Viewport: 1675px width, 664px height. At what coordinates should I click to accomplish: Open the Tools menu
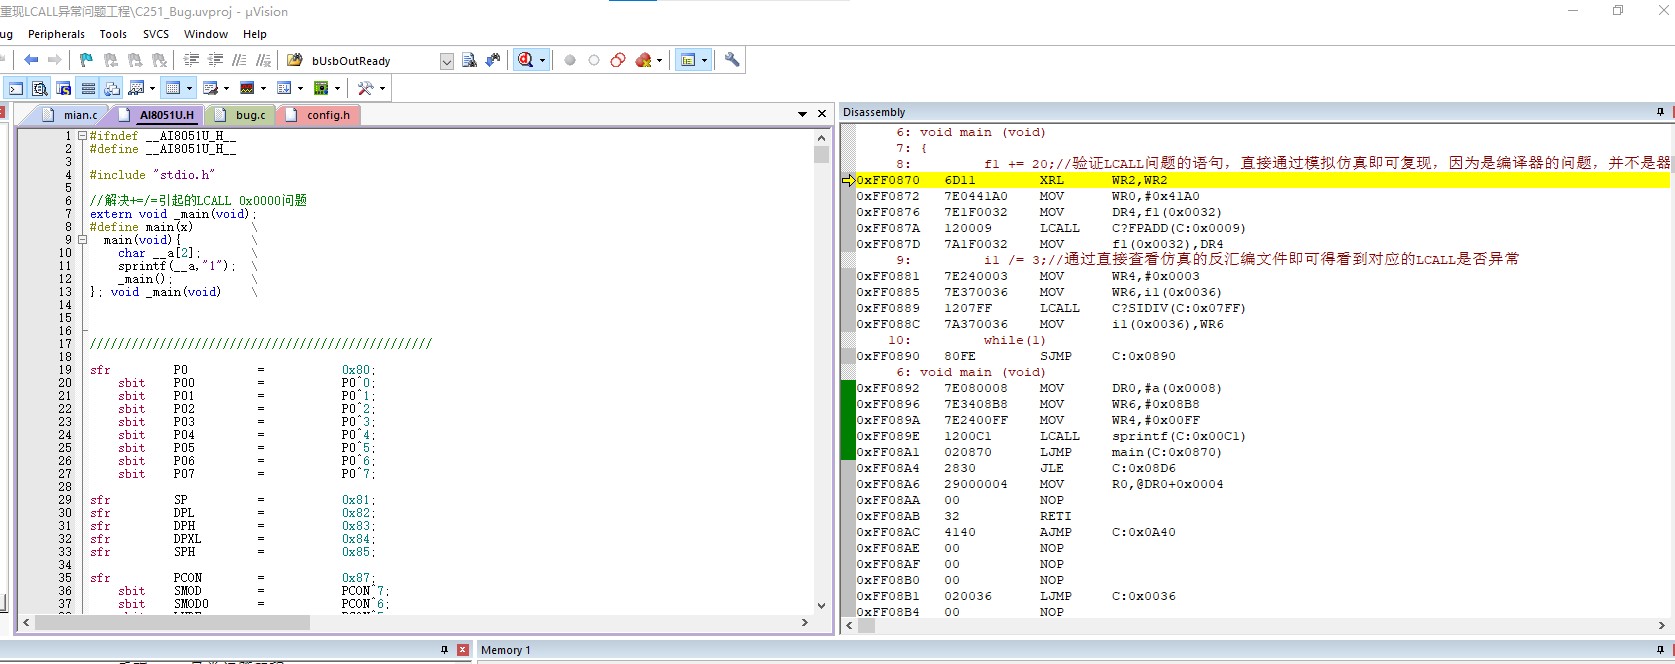[x=113, y=34]
